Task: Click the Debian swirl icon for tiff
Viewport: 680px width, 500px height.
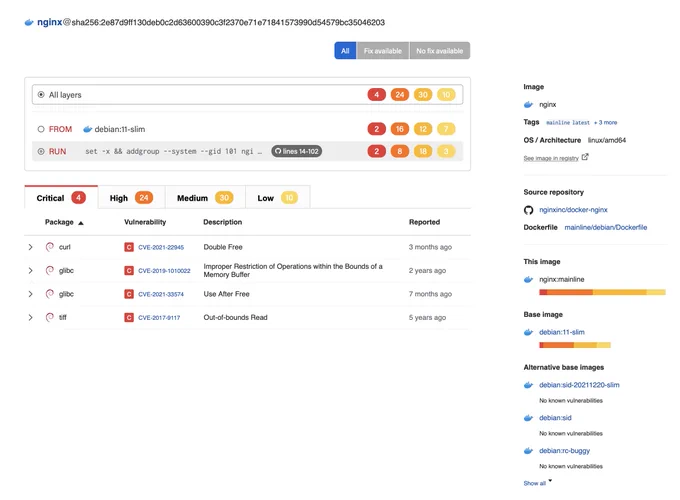Action: [50, 317]
